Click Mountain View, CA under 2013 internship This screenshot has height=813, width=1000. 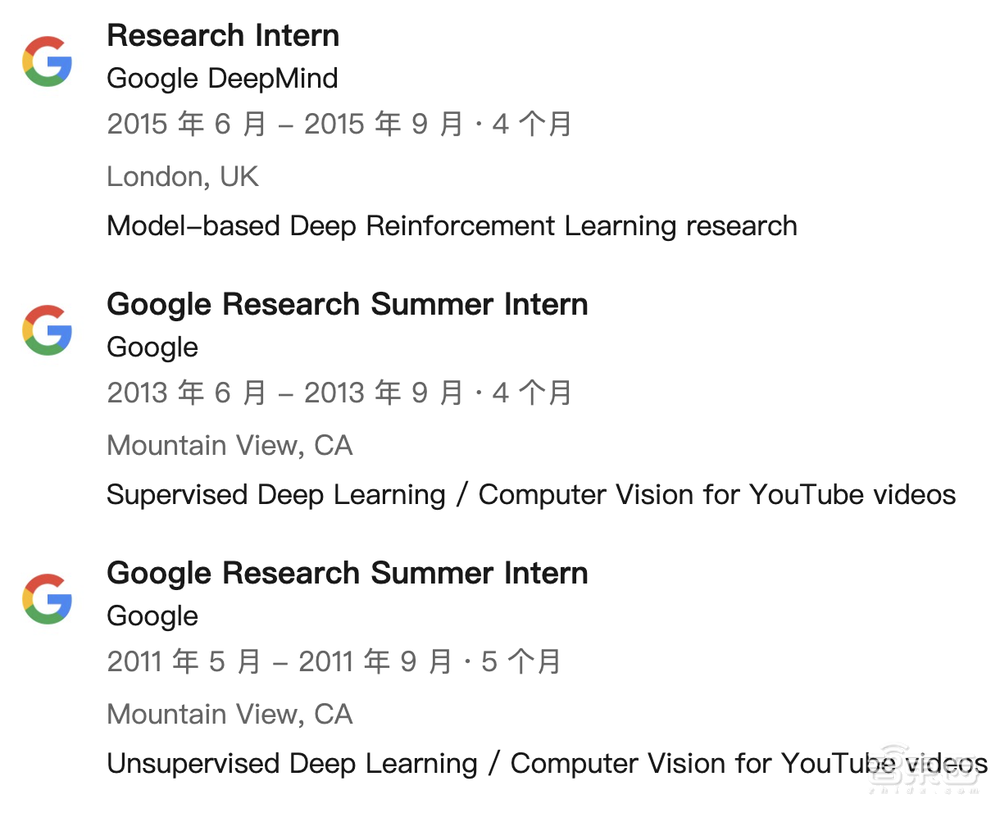pos(229,445)
